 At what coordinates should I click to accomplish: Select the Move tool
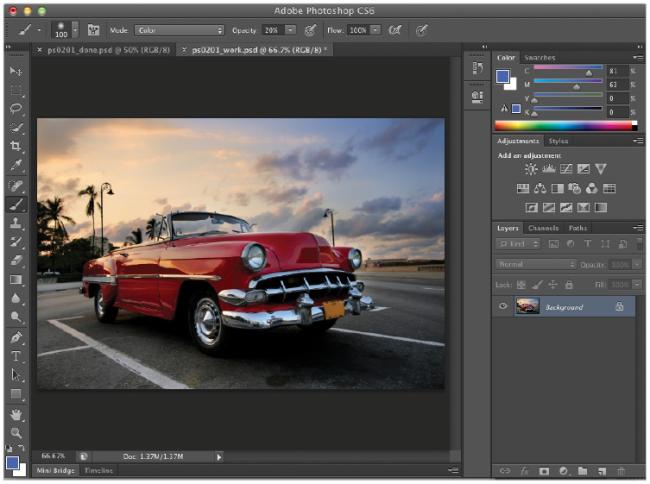[16, 71]
